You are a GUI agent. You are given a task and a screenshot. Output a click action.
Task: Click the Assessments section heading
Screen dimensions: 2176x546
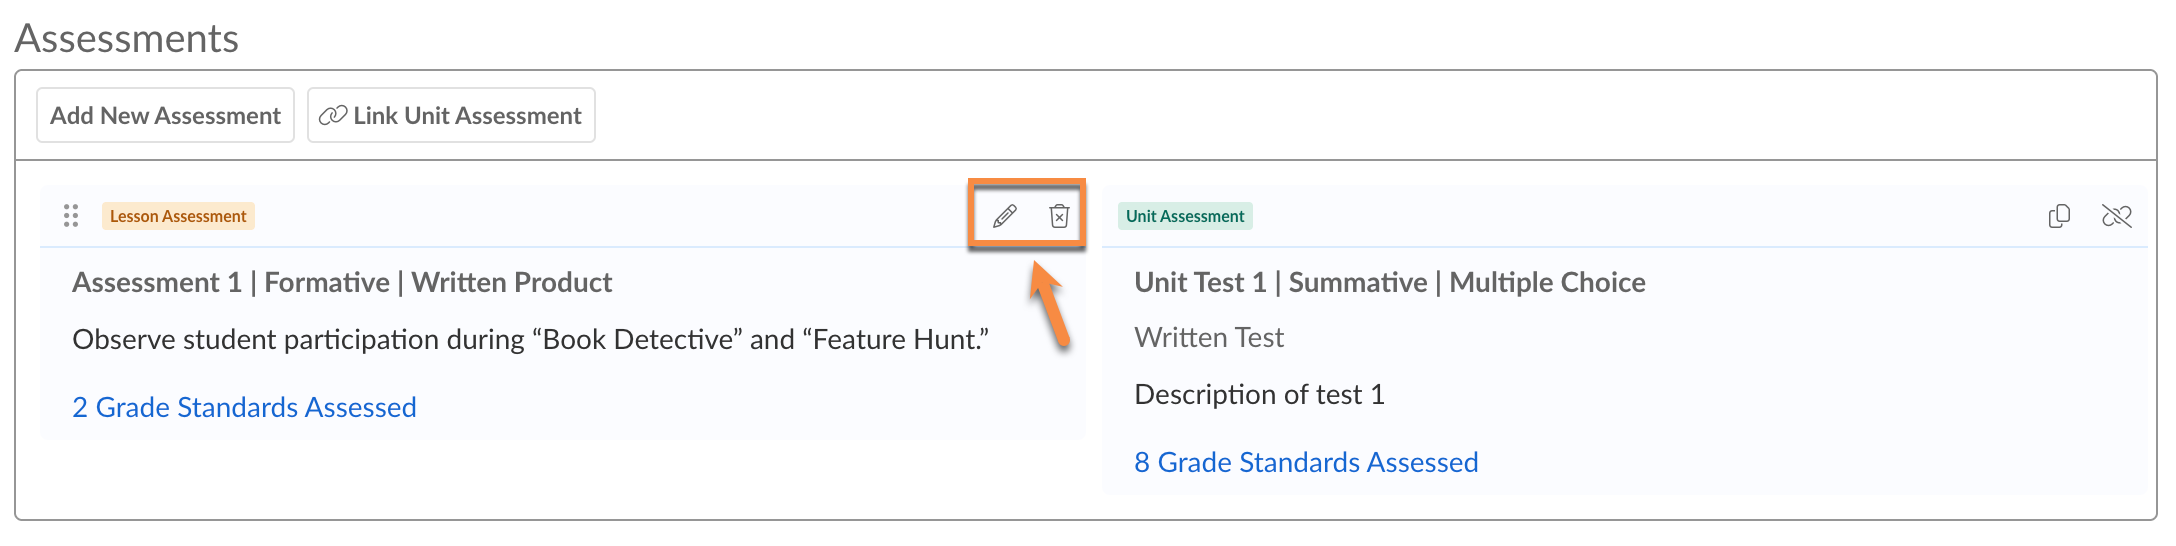pos(127,38)
